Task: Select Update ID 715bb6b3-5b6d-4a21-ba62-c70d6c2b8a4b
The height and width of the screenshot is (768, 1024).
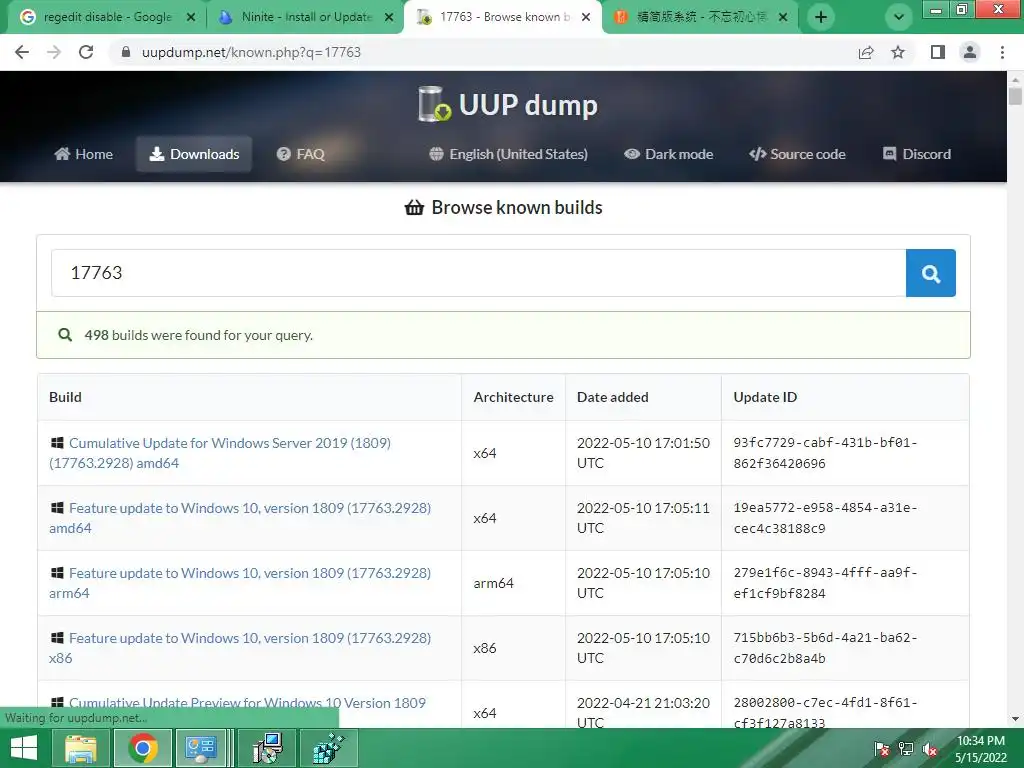Action: (x=825, y=648)
